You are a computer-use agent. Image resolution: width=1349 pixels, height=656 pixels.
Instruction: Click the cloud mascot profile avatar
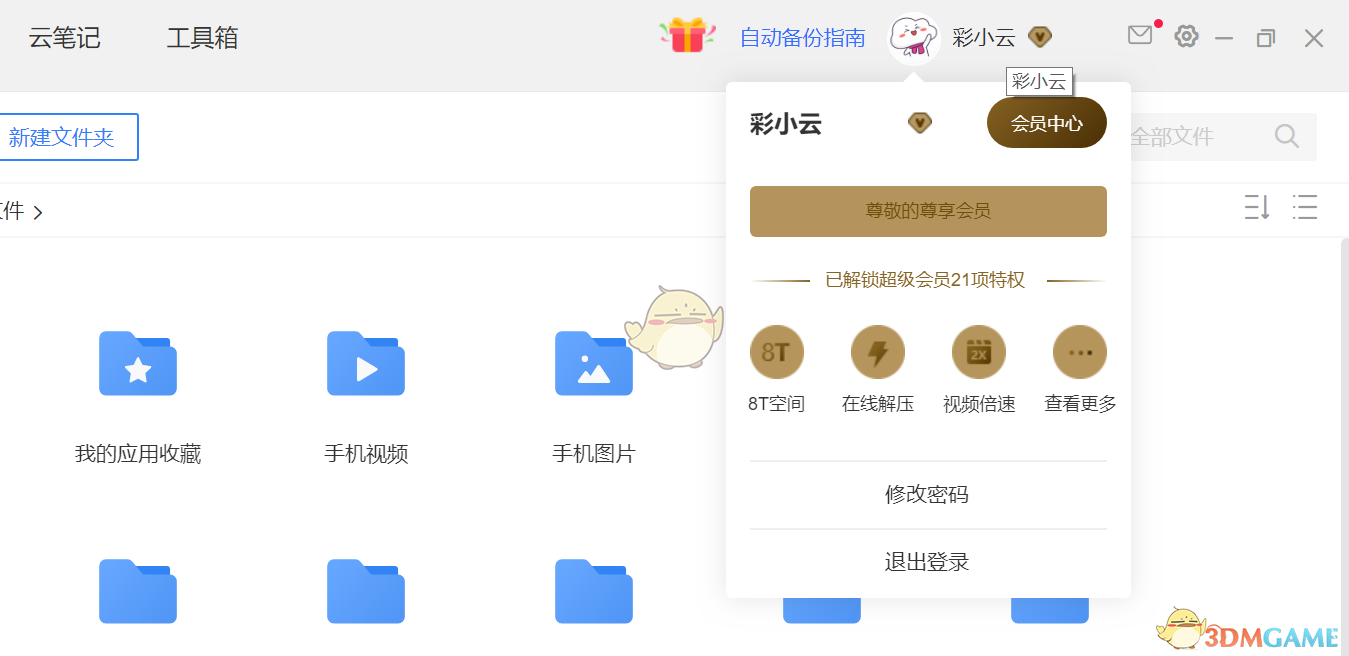914,39
